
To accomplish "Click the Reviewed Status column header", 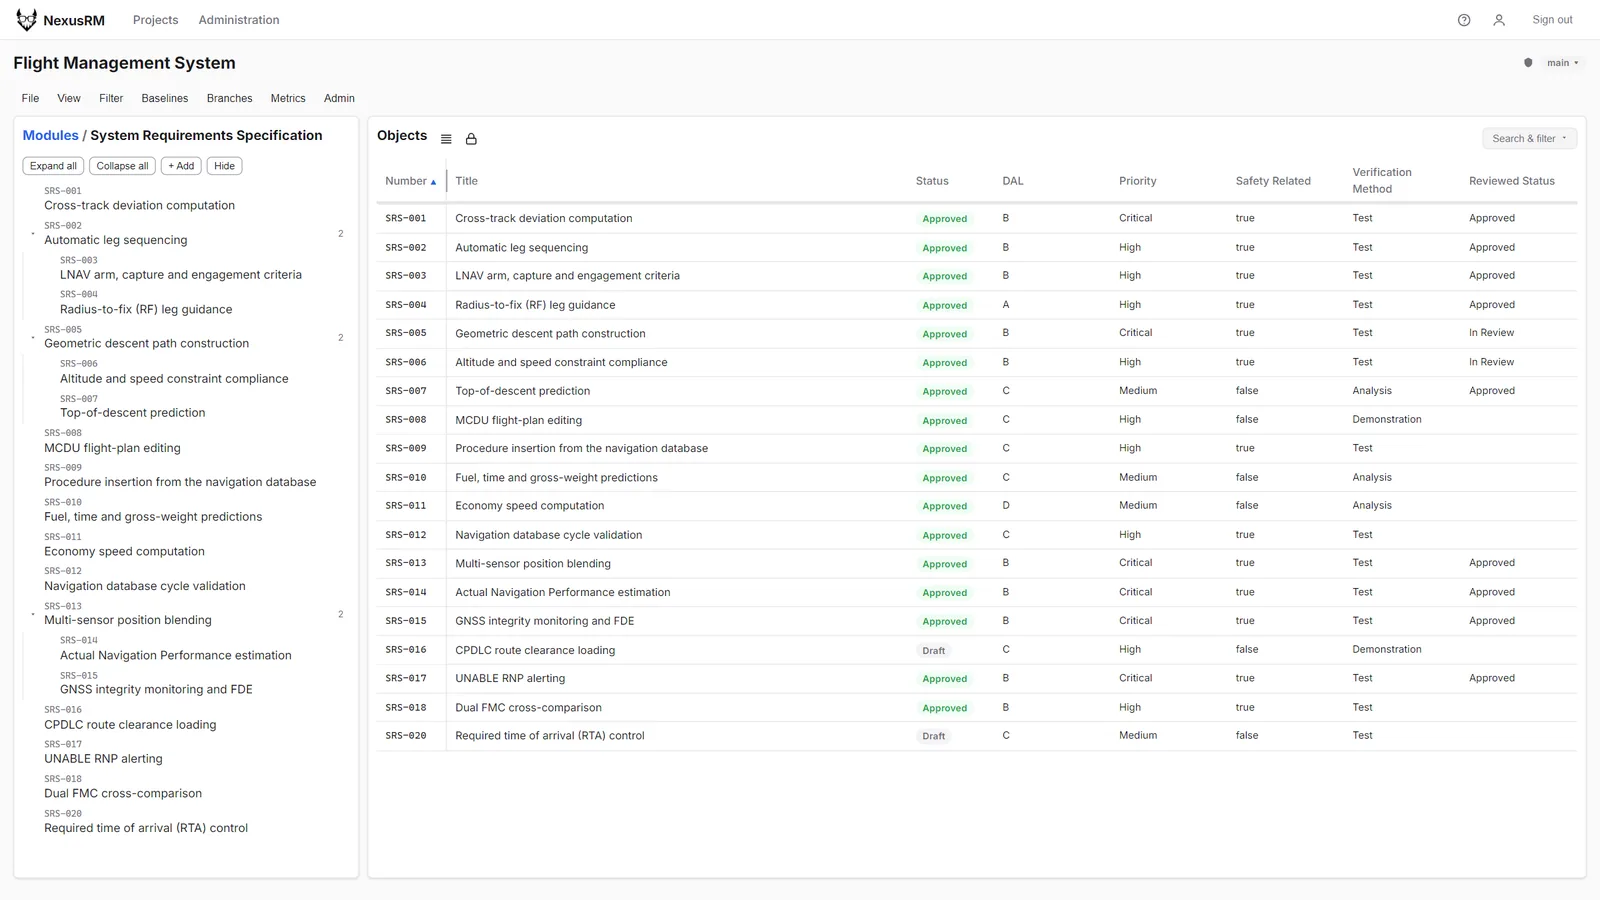I will click(1512, 182).
